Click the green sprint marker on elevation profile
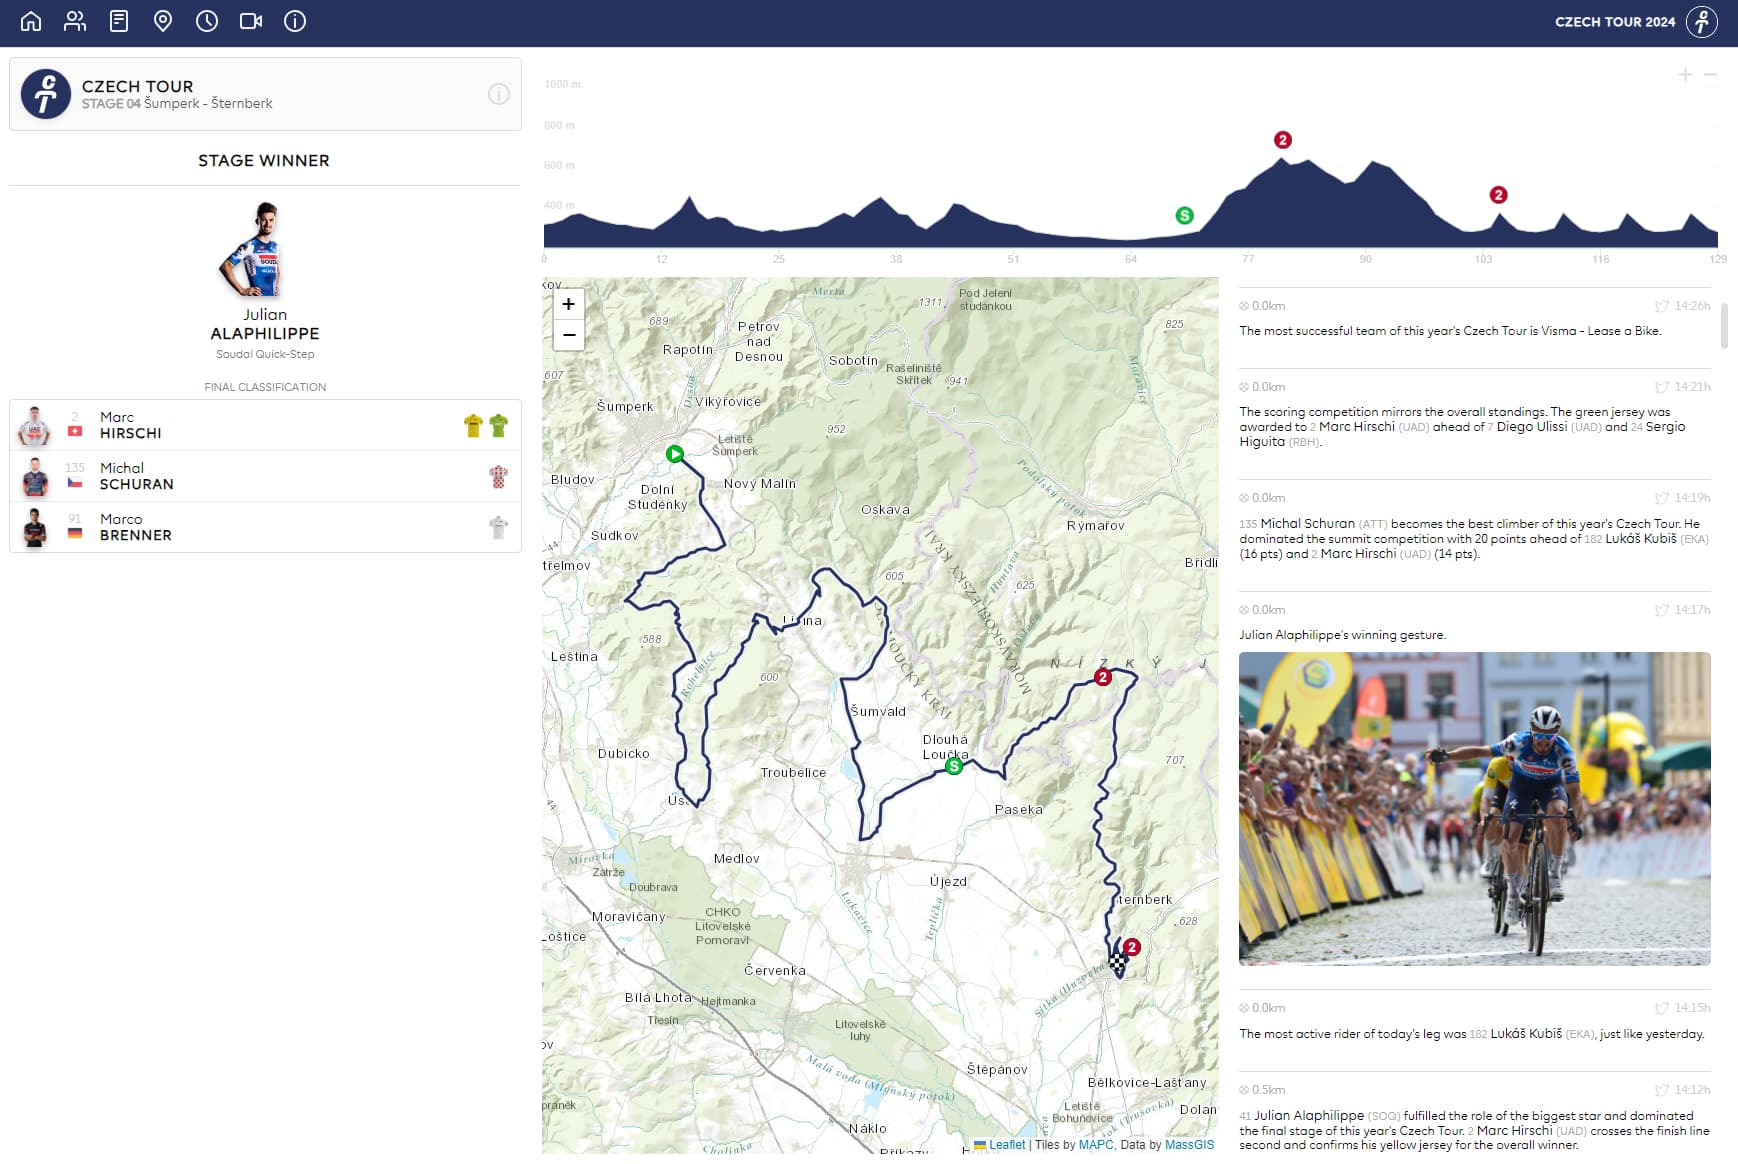Image resolution: width=1738 pixels, height=1164 pixels. click(x=1185, y=215)
